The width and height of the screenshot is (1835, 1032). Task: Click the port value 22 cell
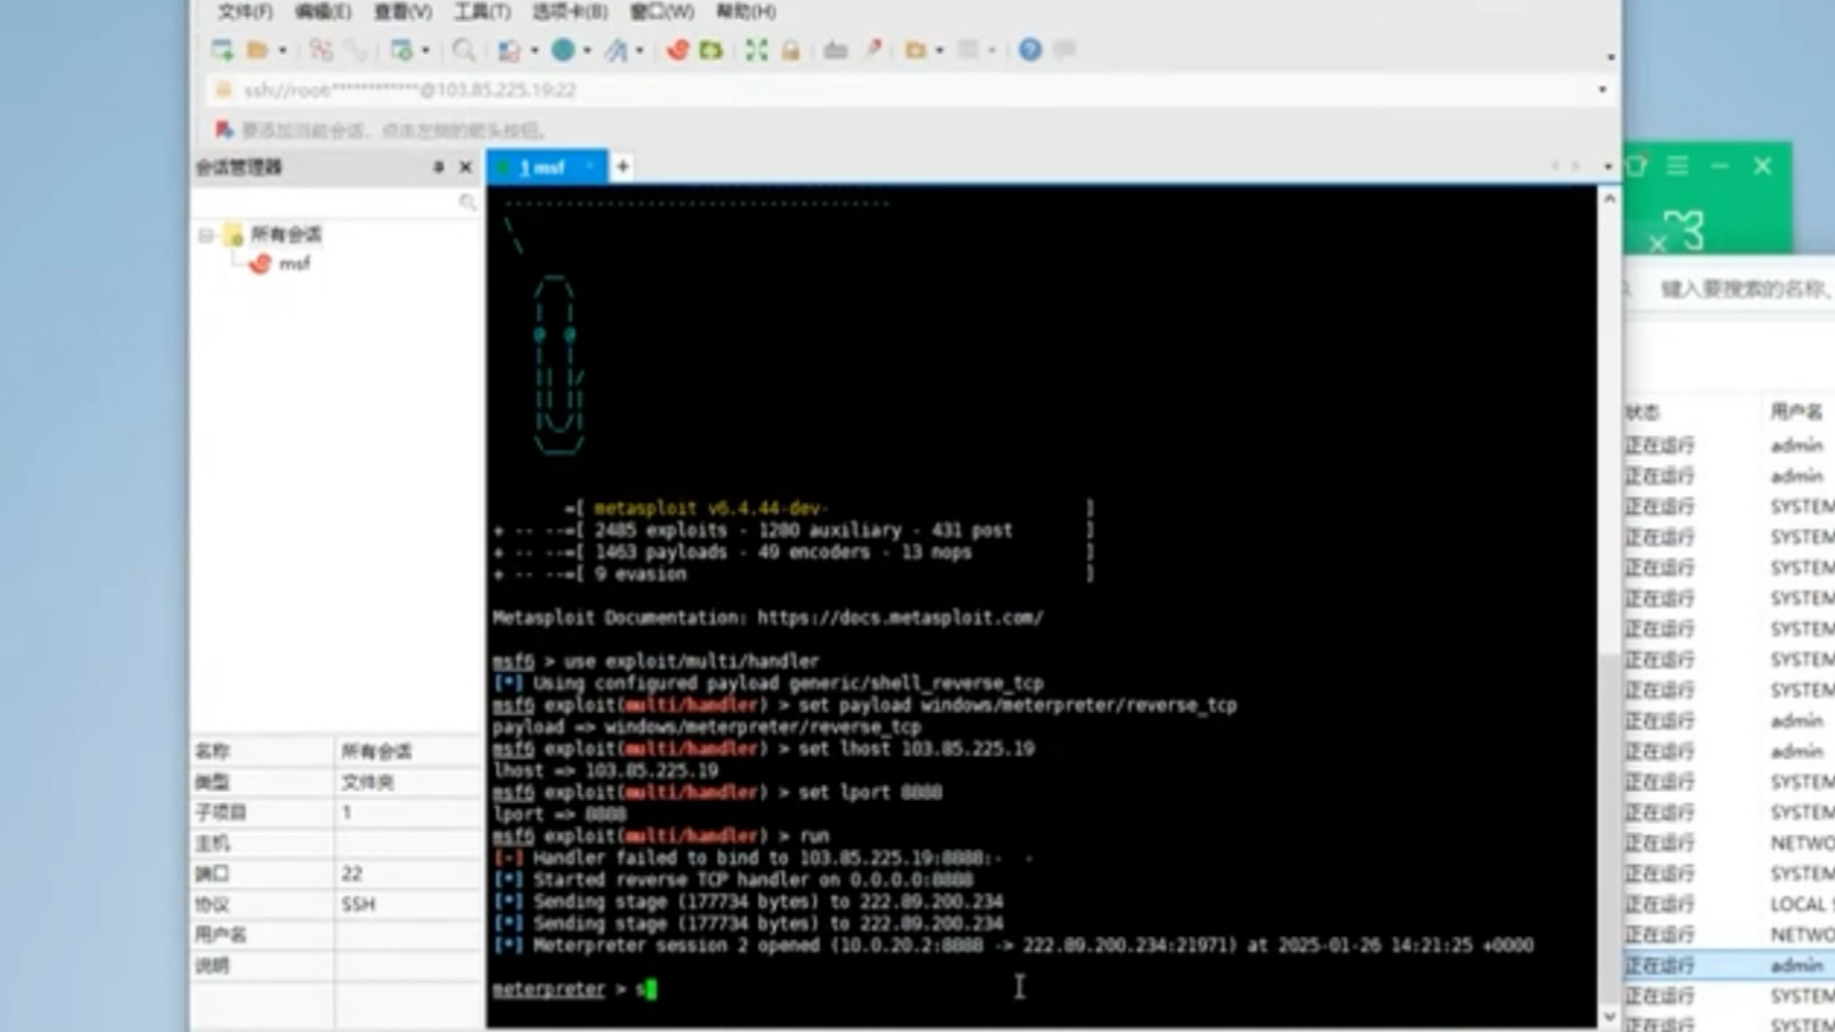tap(407, 874)
